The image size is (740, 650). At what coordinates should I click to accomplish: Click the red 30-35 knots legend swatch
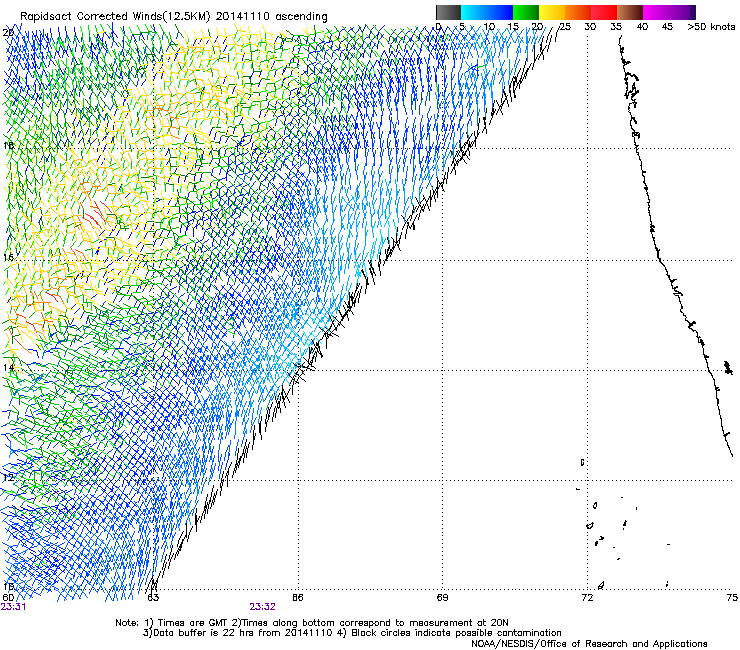pyautogui.click(x=604, y=12)
